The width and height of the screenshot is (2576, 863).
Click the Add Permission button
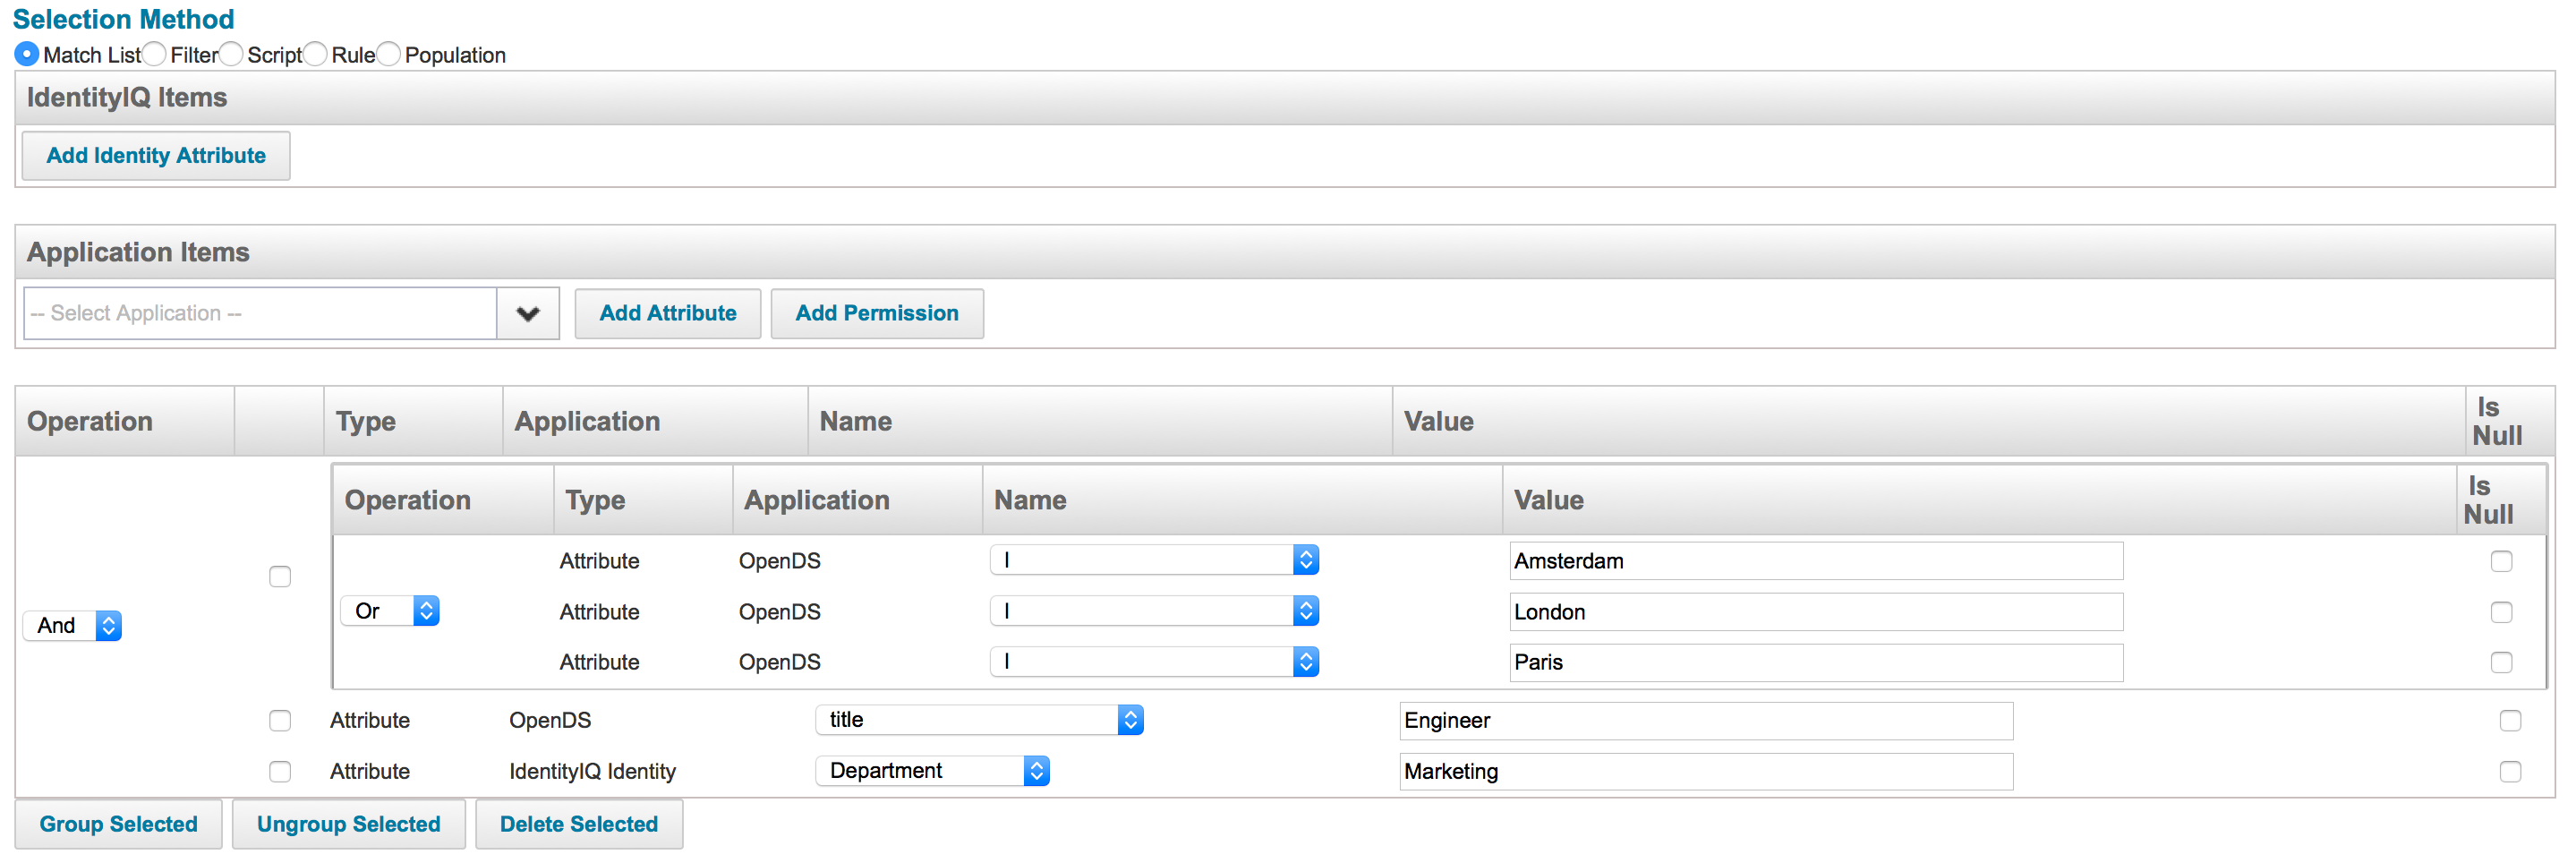pos(877,314)
